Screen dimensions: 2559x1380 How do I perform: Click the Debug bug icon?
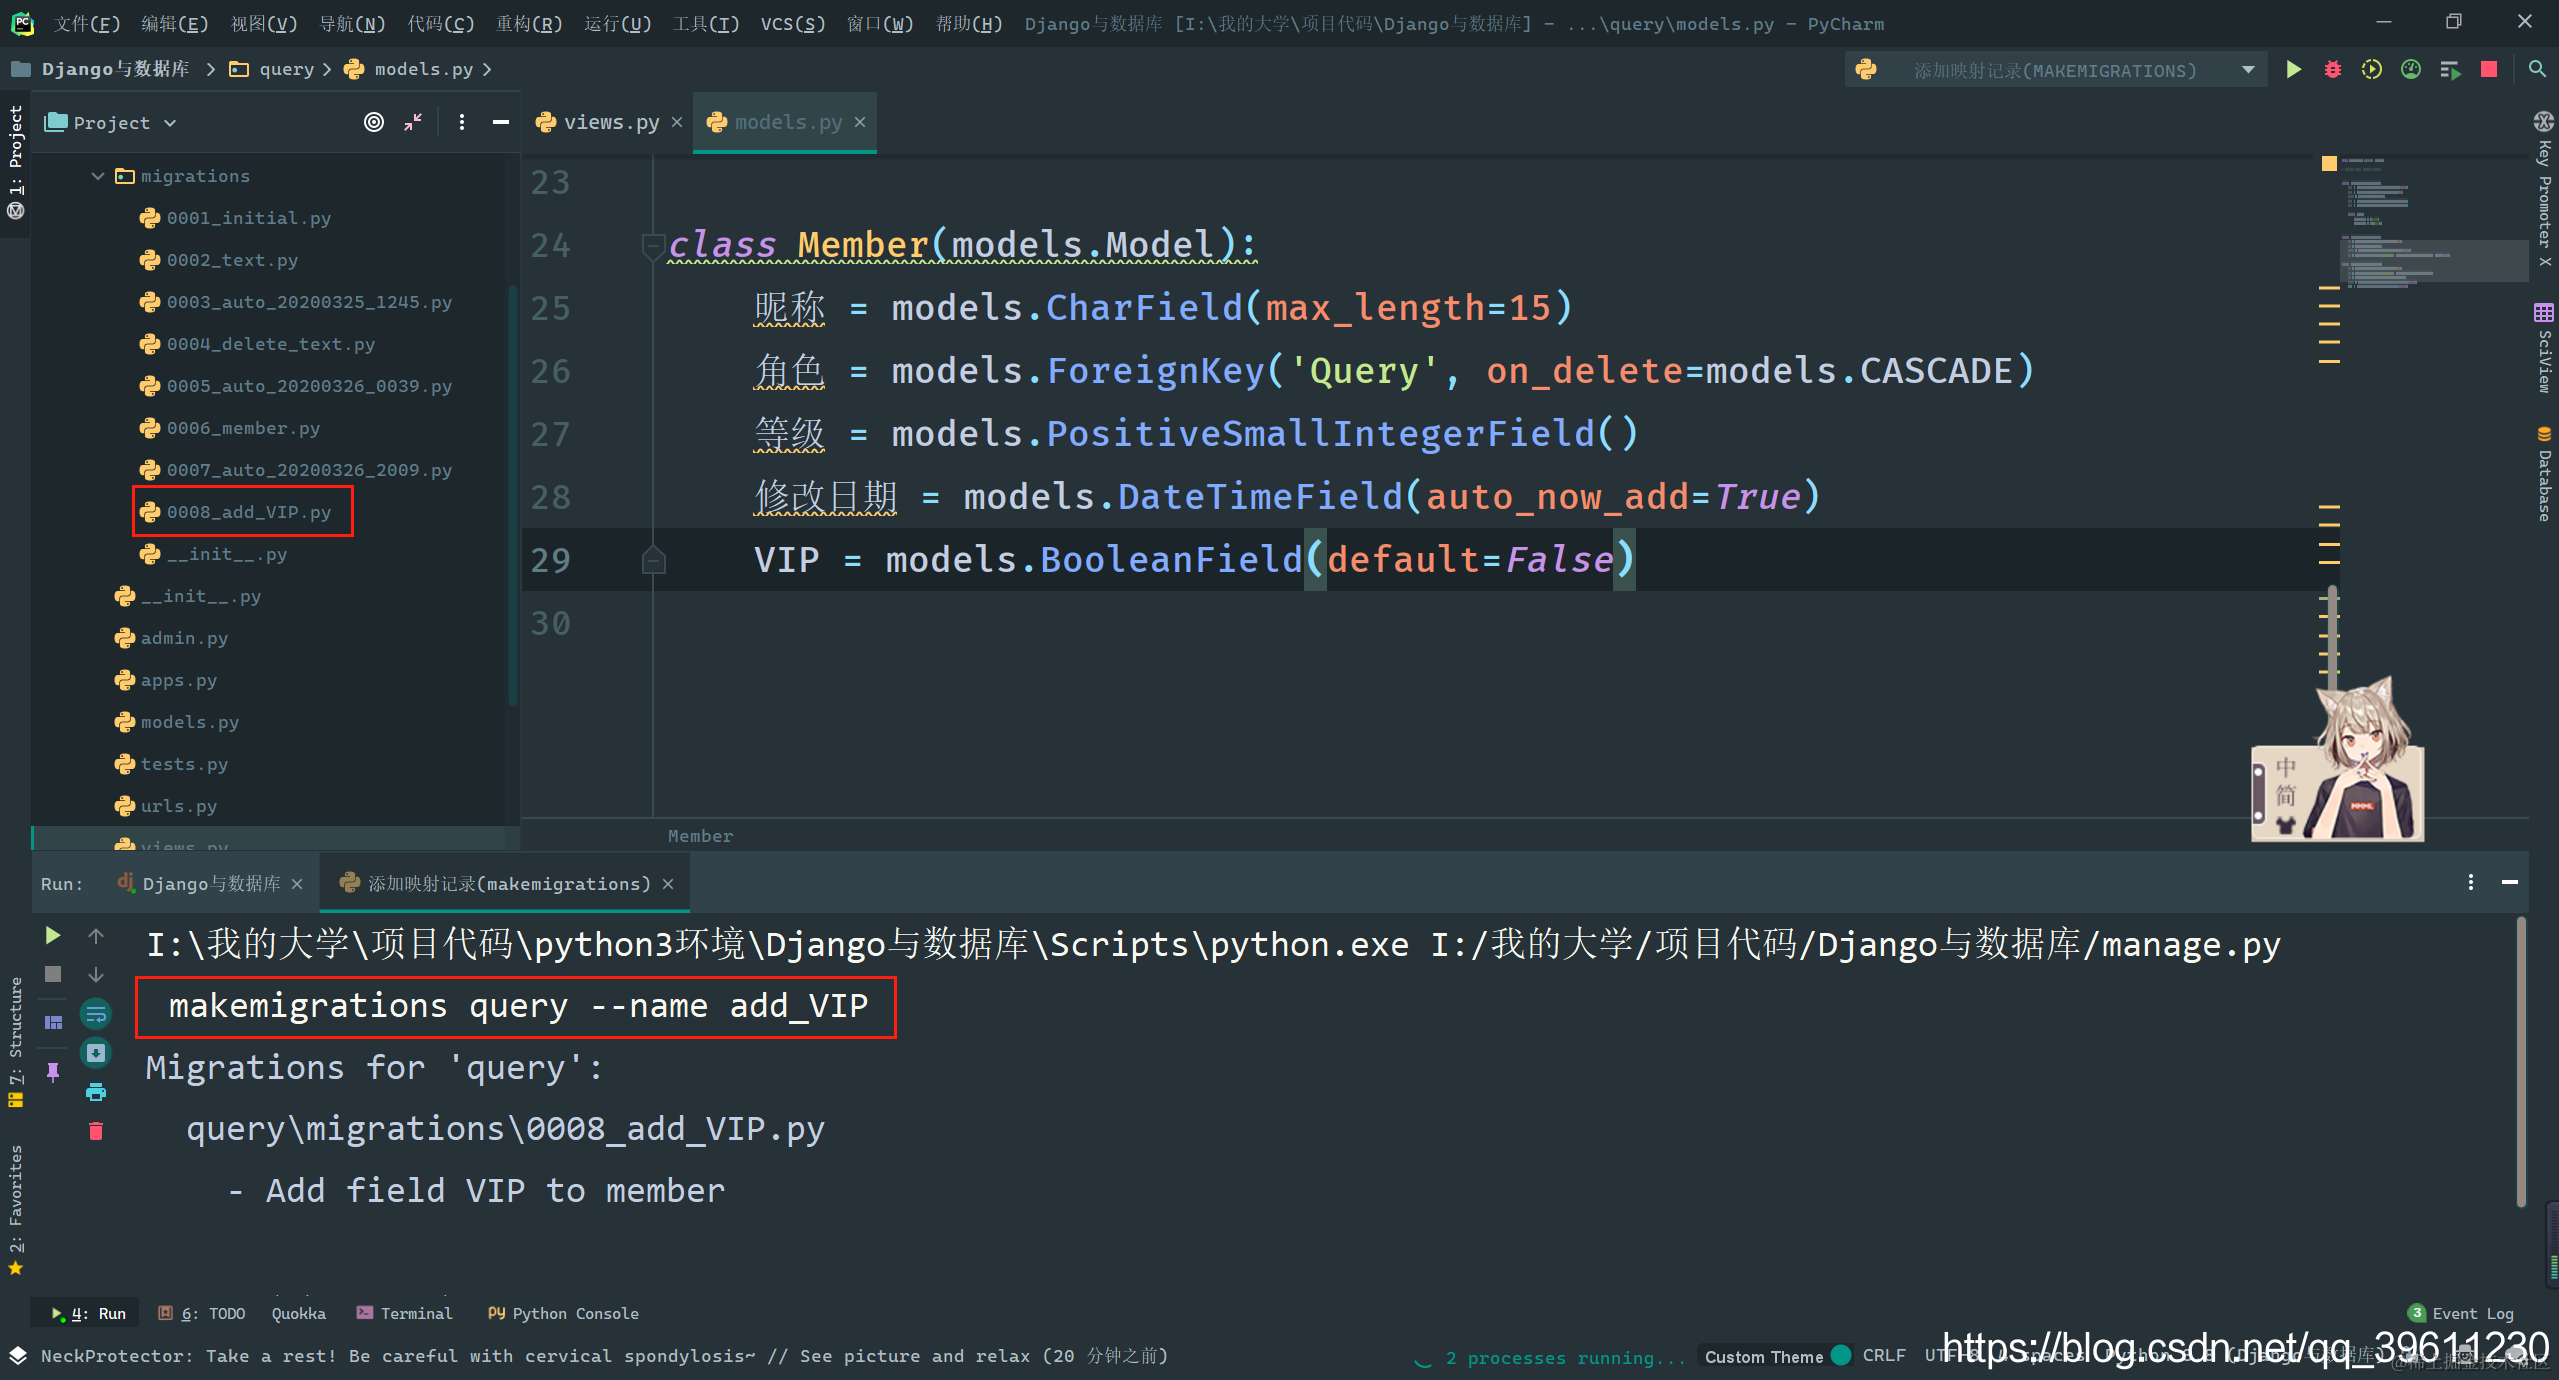point(2333,70)
